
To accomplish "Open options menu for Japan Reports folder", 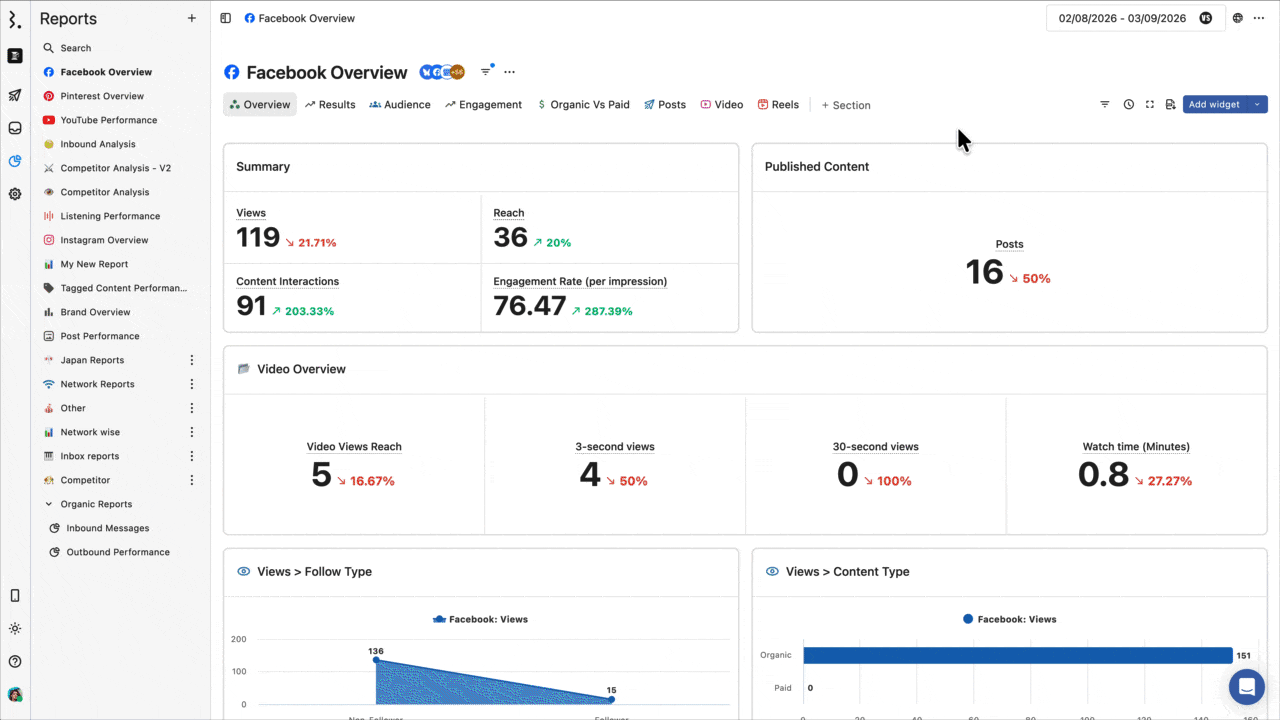I will [x=192, y=360].
